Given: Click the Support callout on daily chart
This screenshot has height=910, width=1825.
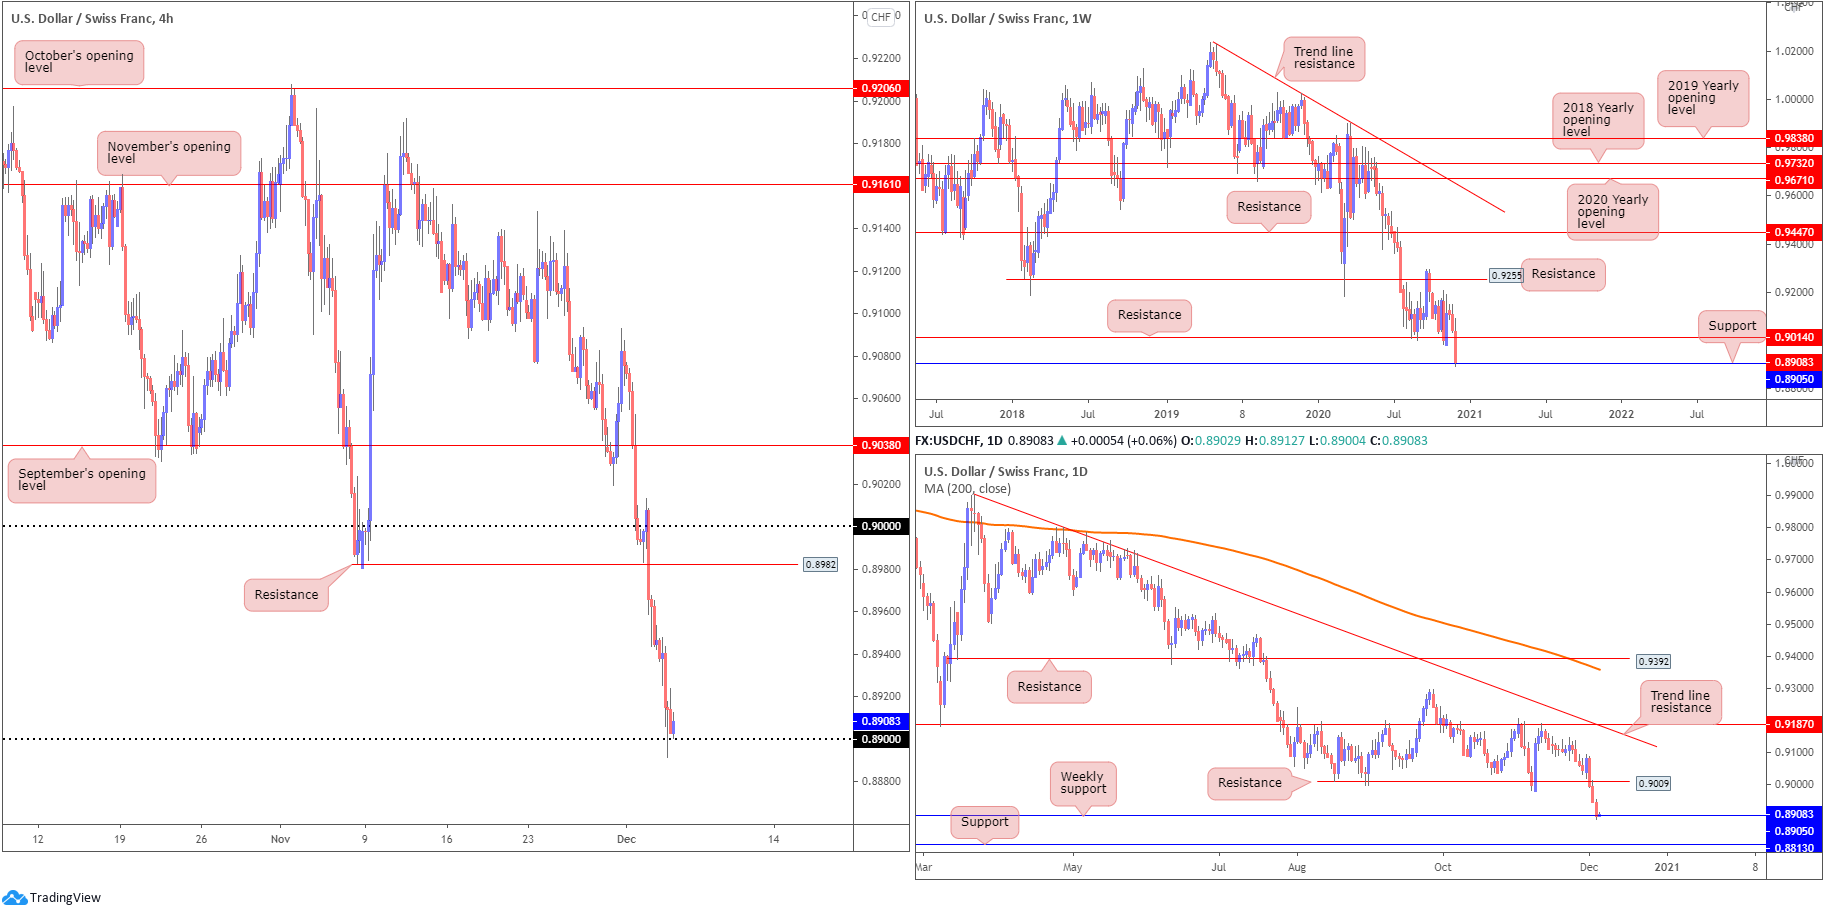Looking at the screenshot, I should tap(984, 822).
